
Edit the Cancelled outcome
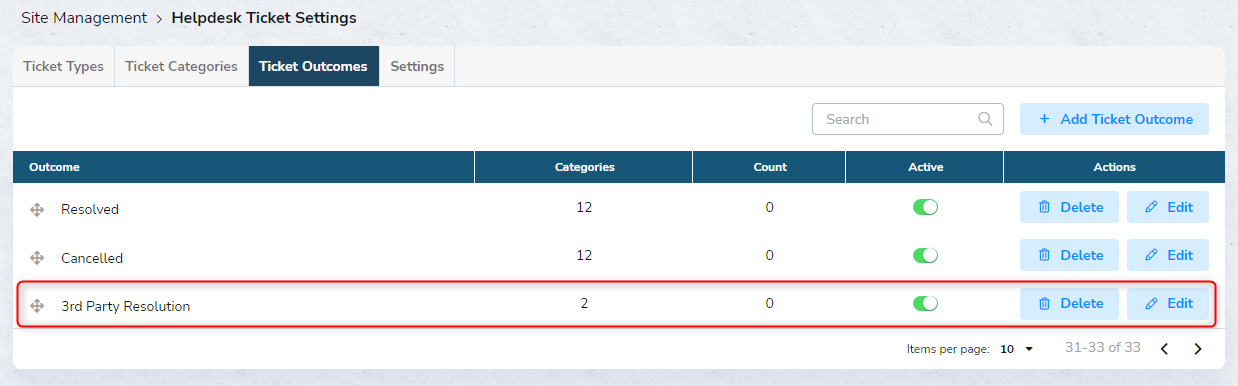(1168, 255)
